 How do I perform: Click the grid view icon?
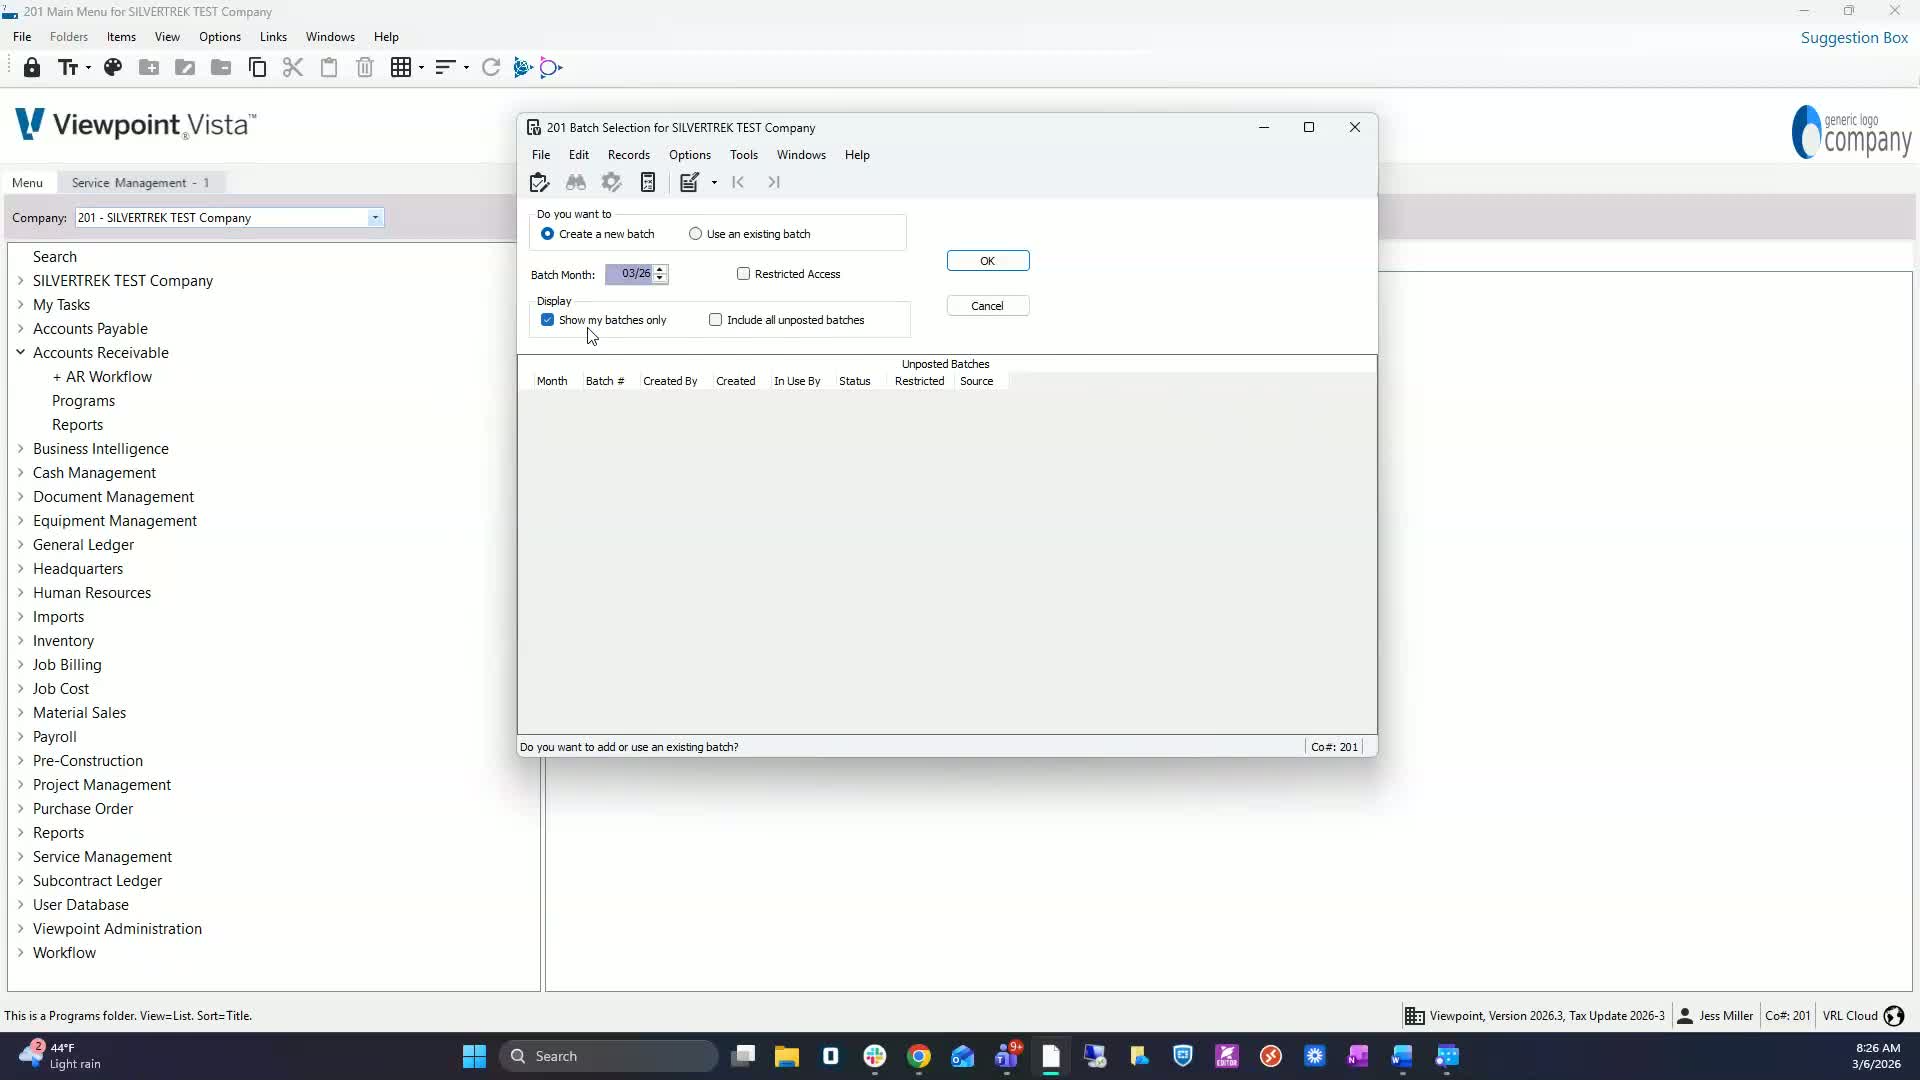pos(401,68)
